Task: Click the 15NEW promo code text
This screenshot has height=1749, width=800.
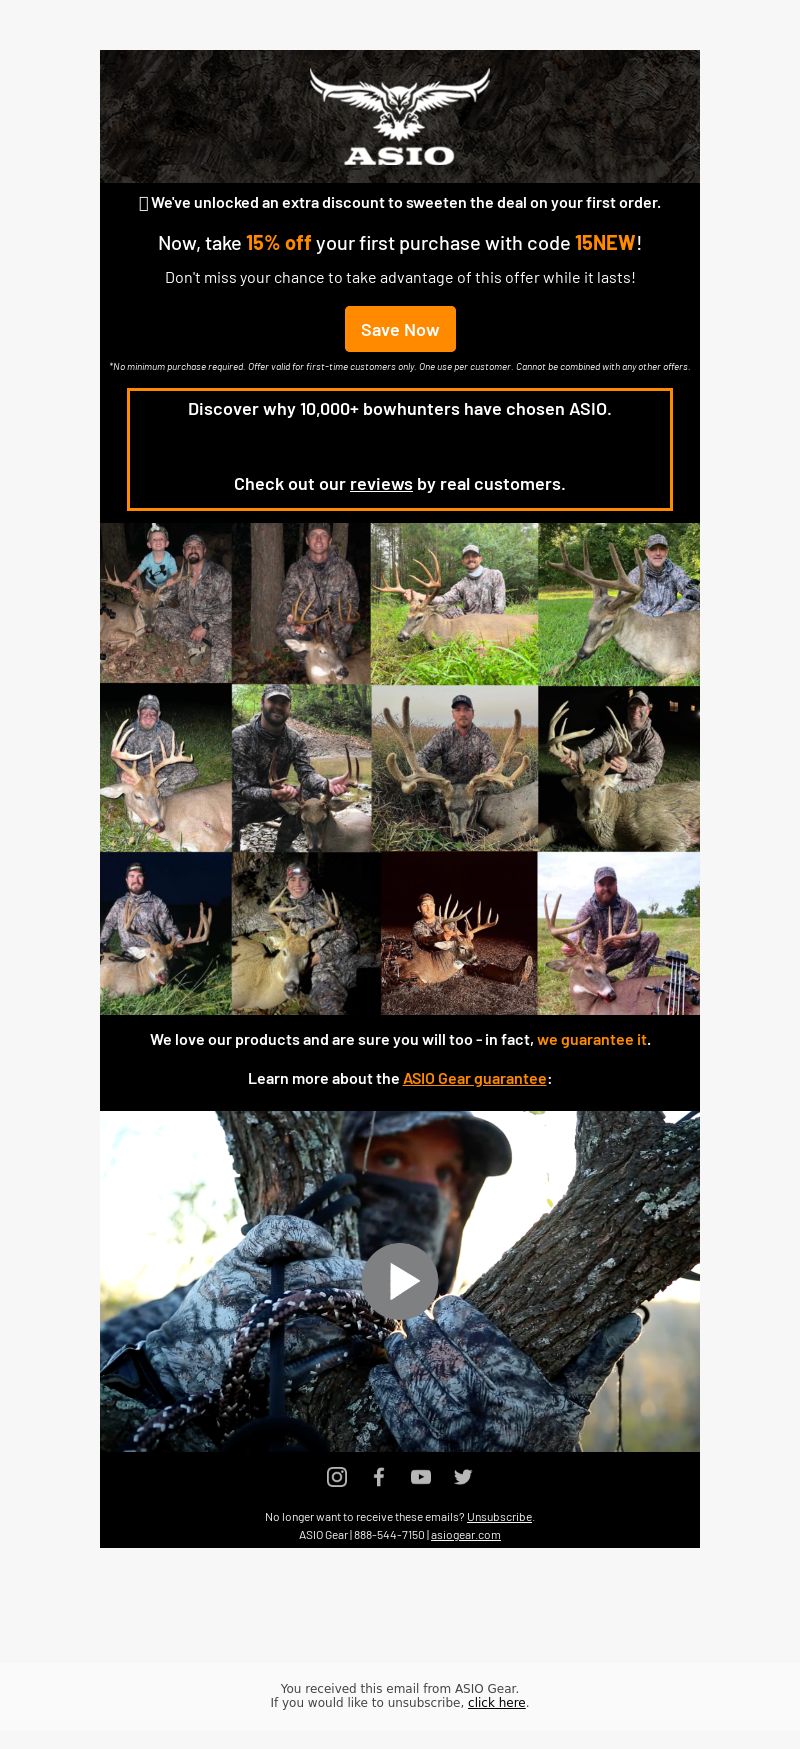Action: point(605,243)
